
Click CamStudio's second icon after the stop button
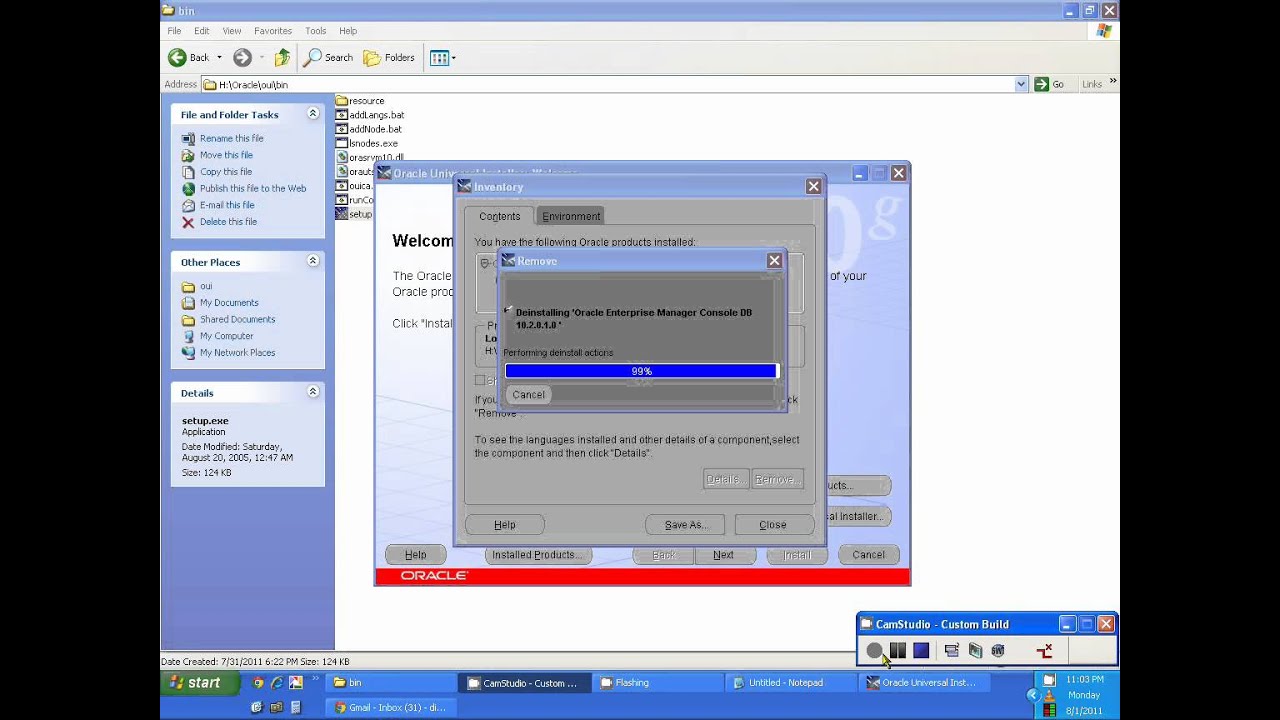975,651
